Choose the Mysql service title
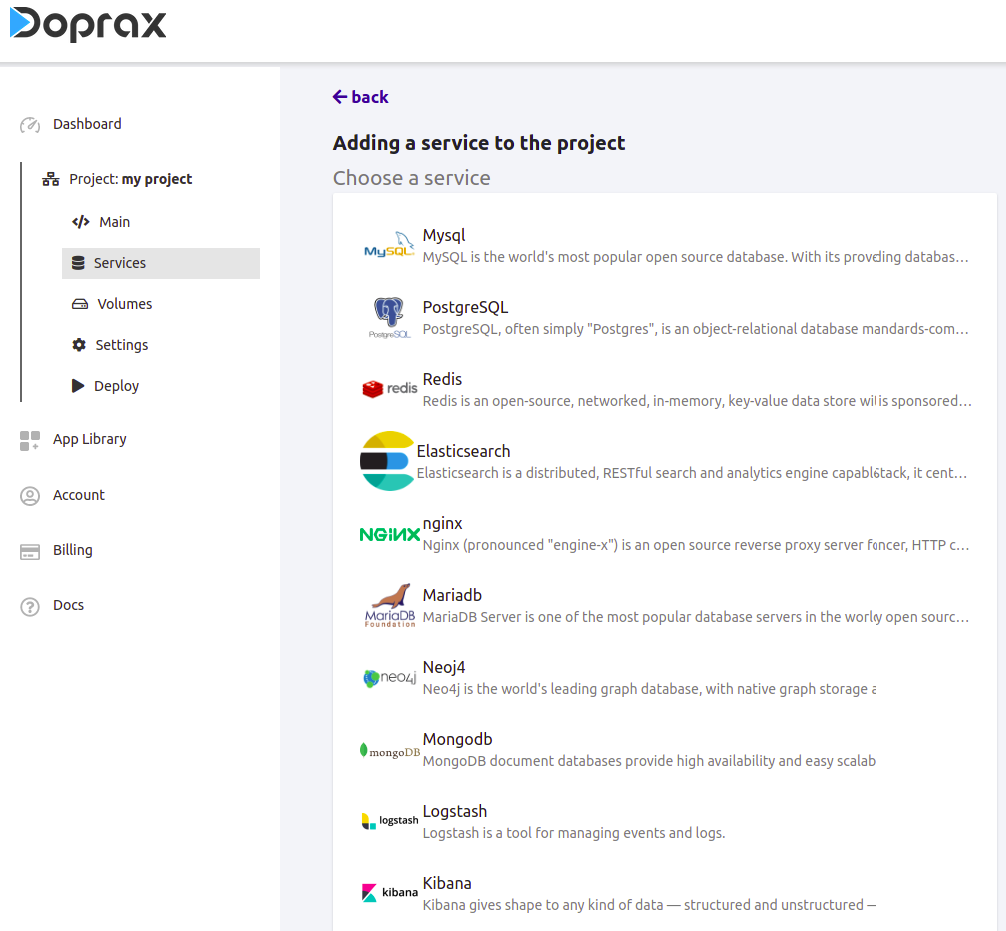The height and width of the screenshot is (931, 1006). point(444,235)
